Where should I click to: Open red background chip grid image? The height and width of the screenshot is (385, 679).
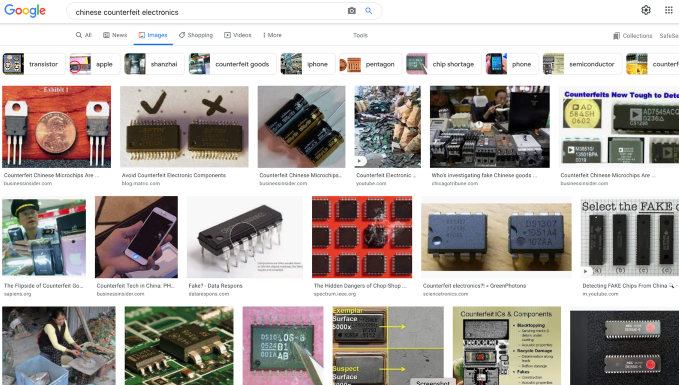point(362,237)
